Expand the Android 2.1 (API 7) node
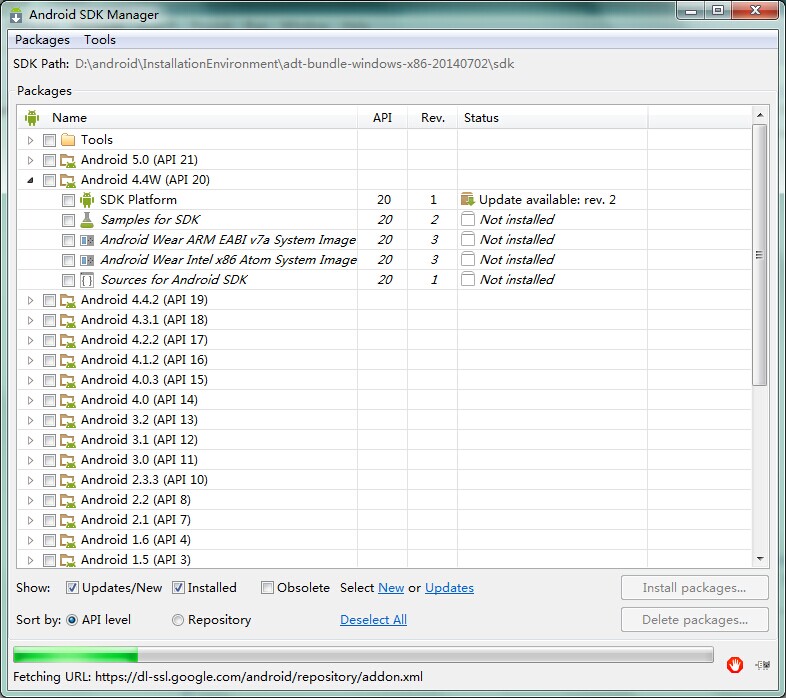786x698 pixels. pos(31,520)
